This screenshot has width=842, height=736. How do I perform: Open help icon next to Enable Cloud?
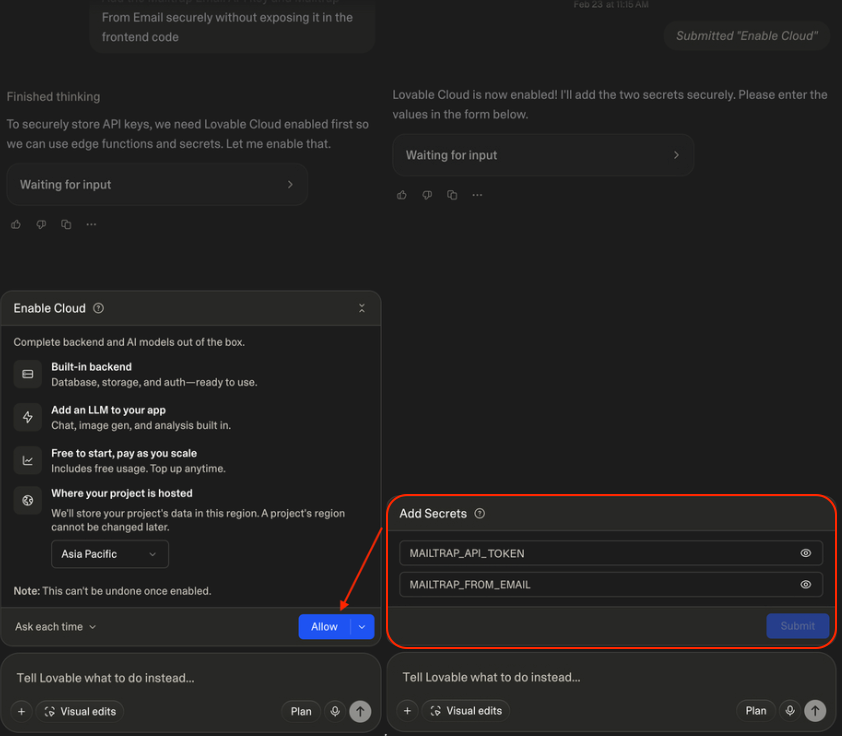(98, 308)
